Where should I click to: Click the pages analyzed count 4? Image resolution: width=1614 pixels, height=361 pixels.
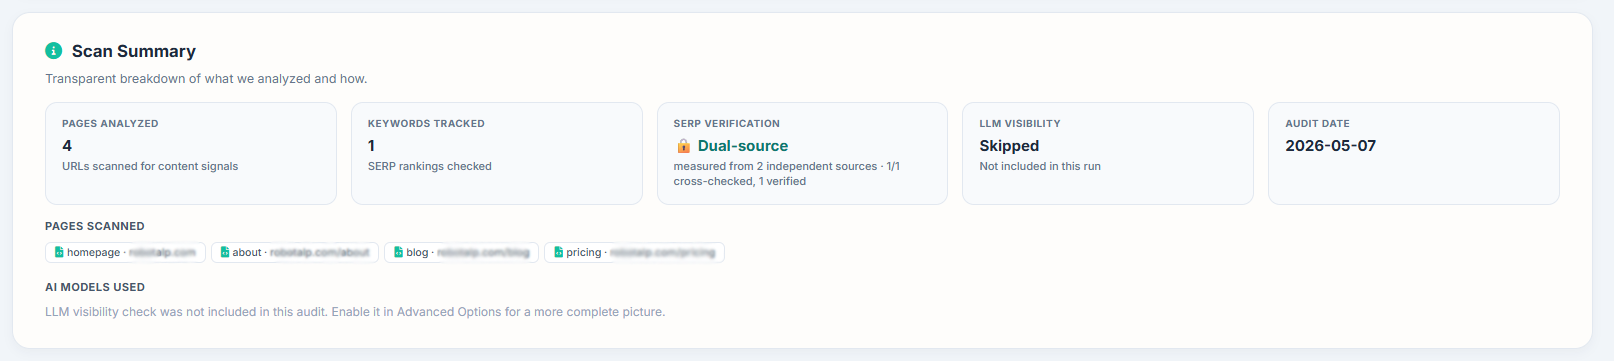[x=67, y=146]
